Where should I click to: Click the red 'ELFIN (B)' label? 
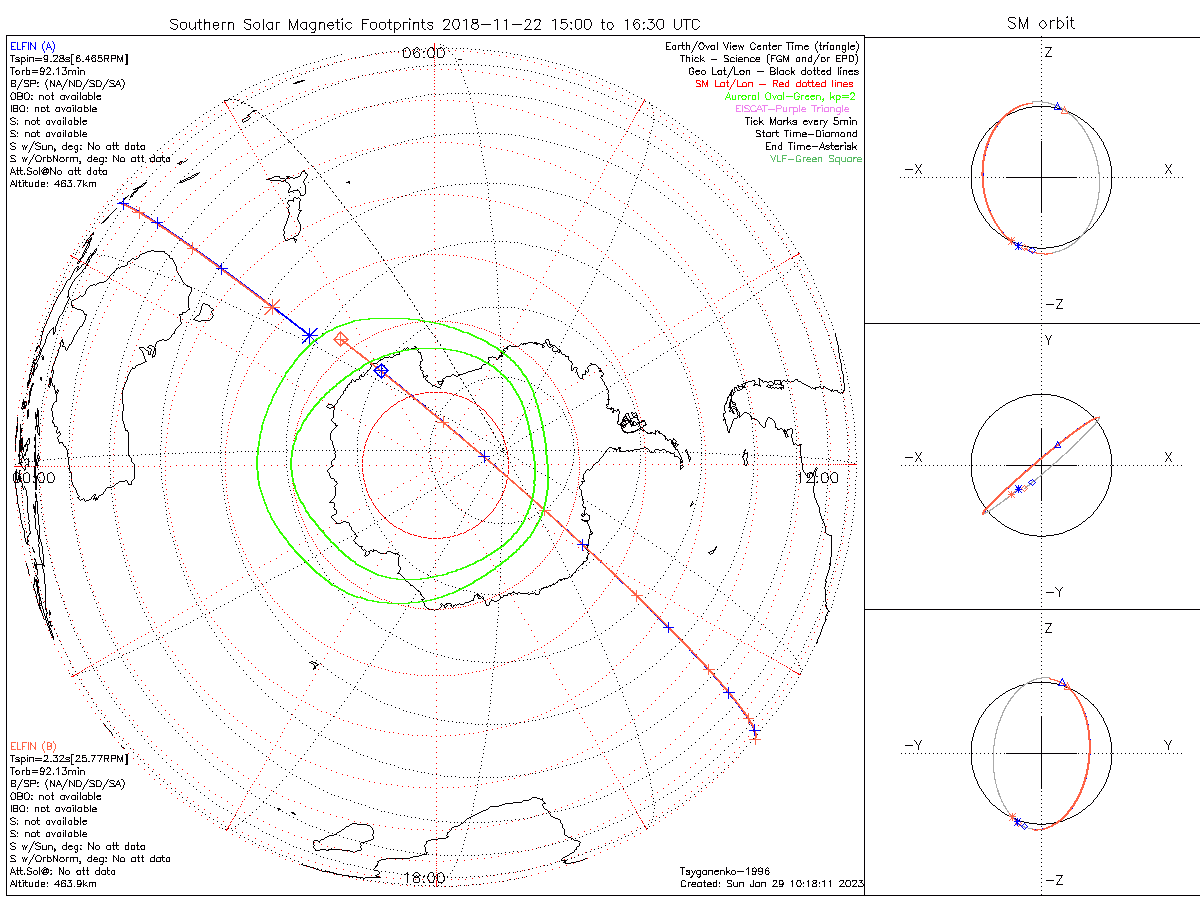tap(33, 746)
